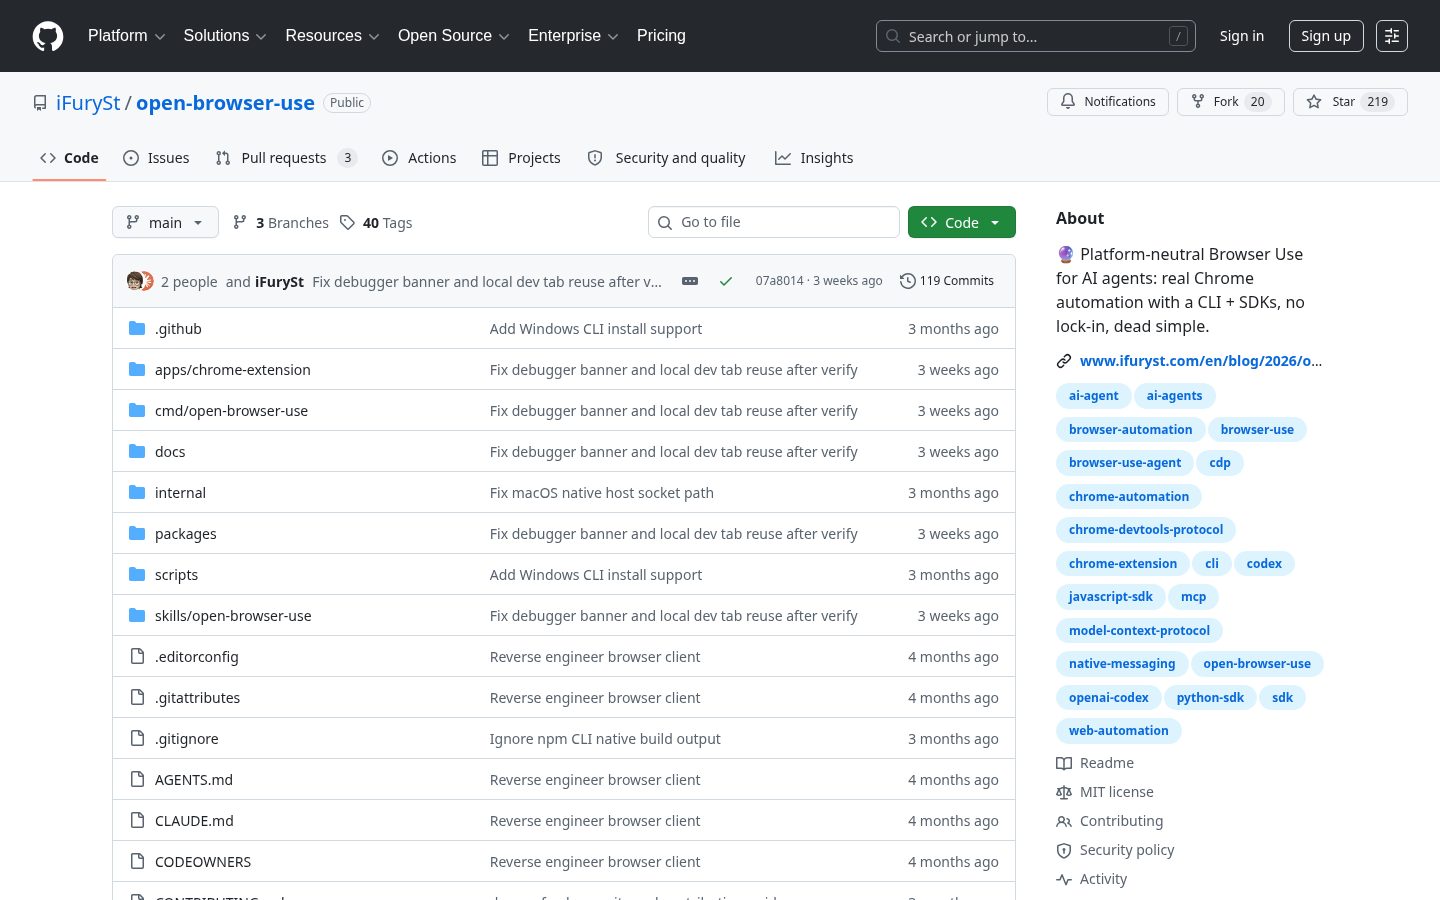Screen dimensions: 1440x900
Task: Open the CLAUDE.md file
Action: pyautogui.click(x=194, y=821)
